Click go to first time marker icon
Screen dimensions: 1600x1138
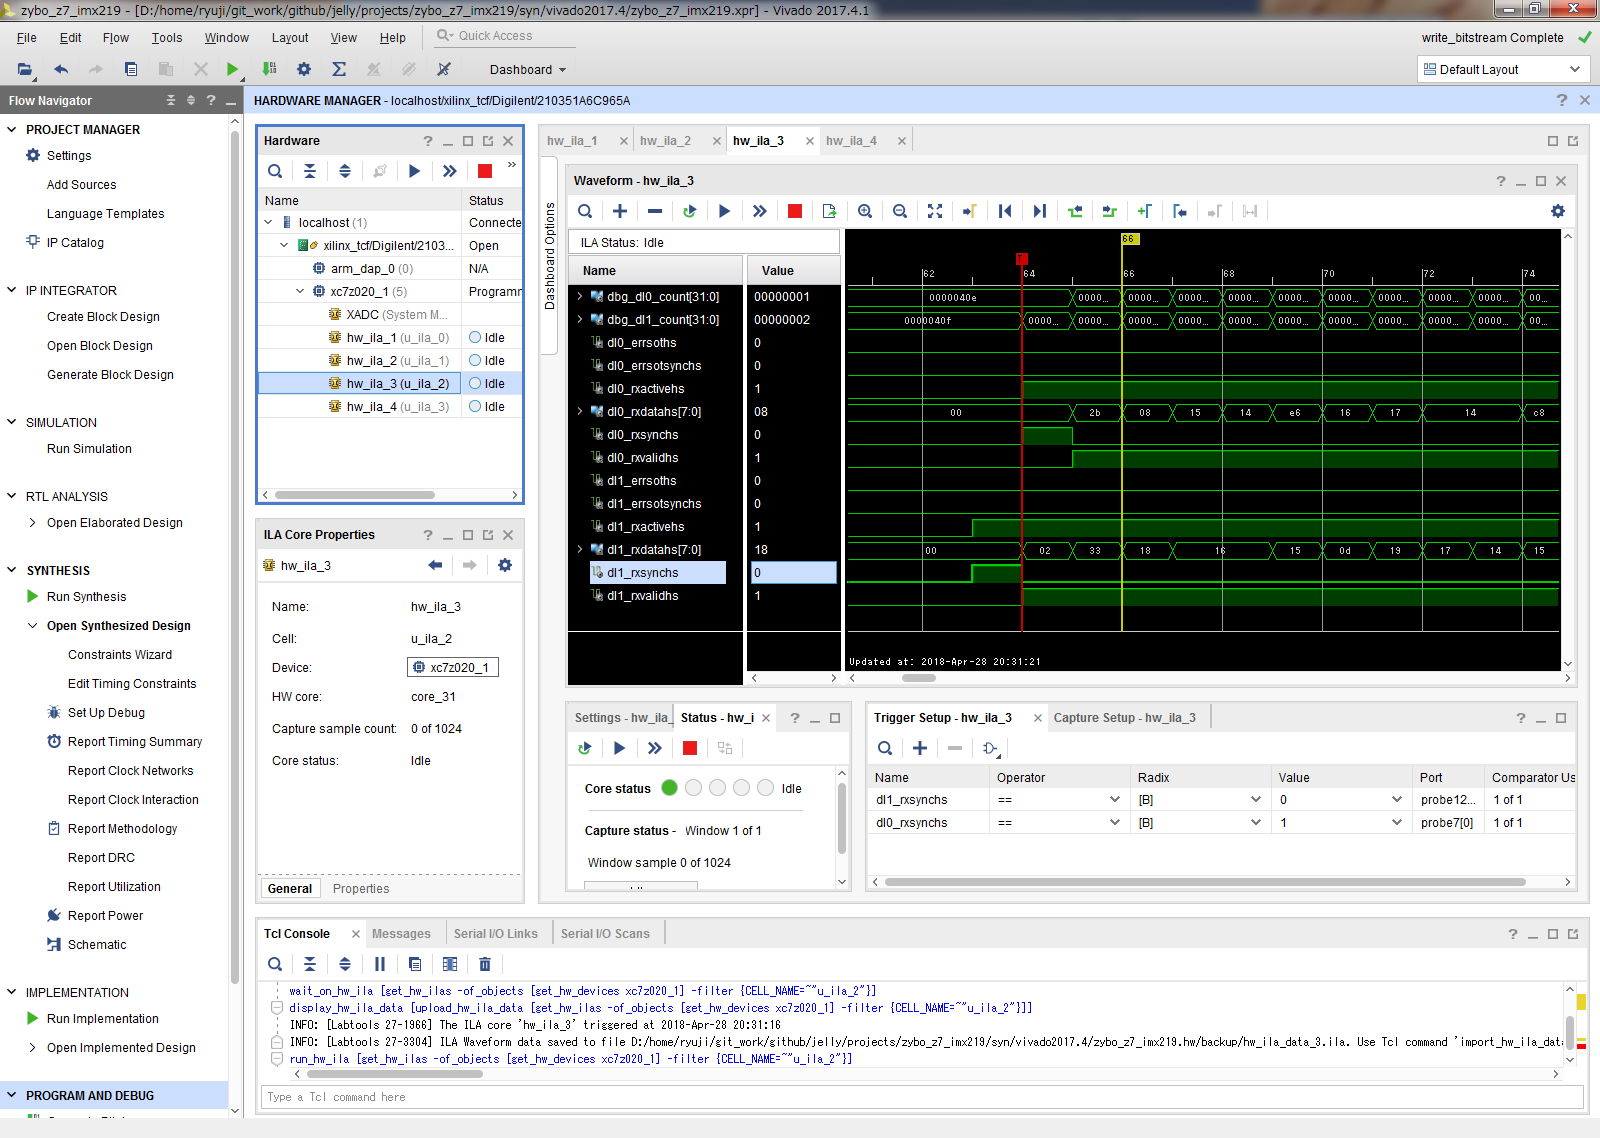pos(1005,211)
